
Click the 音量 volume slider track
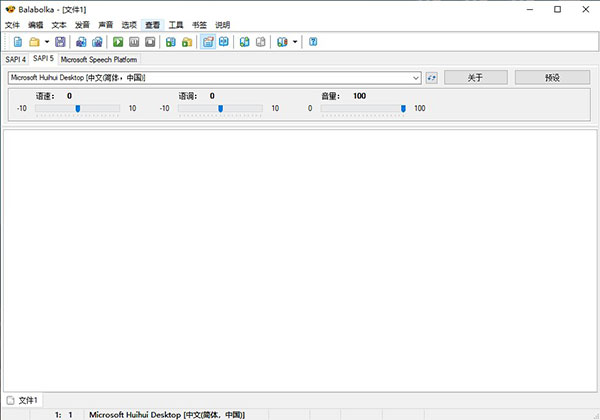point(360,108)
